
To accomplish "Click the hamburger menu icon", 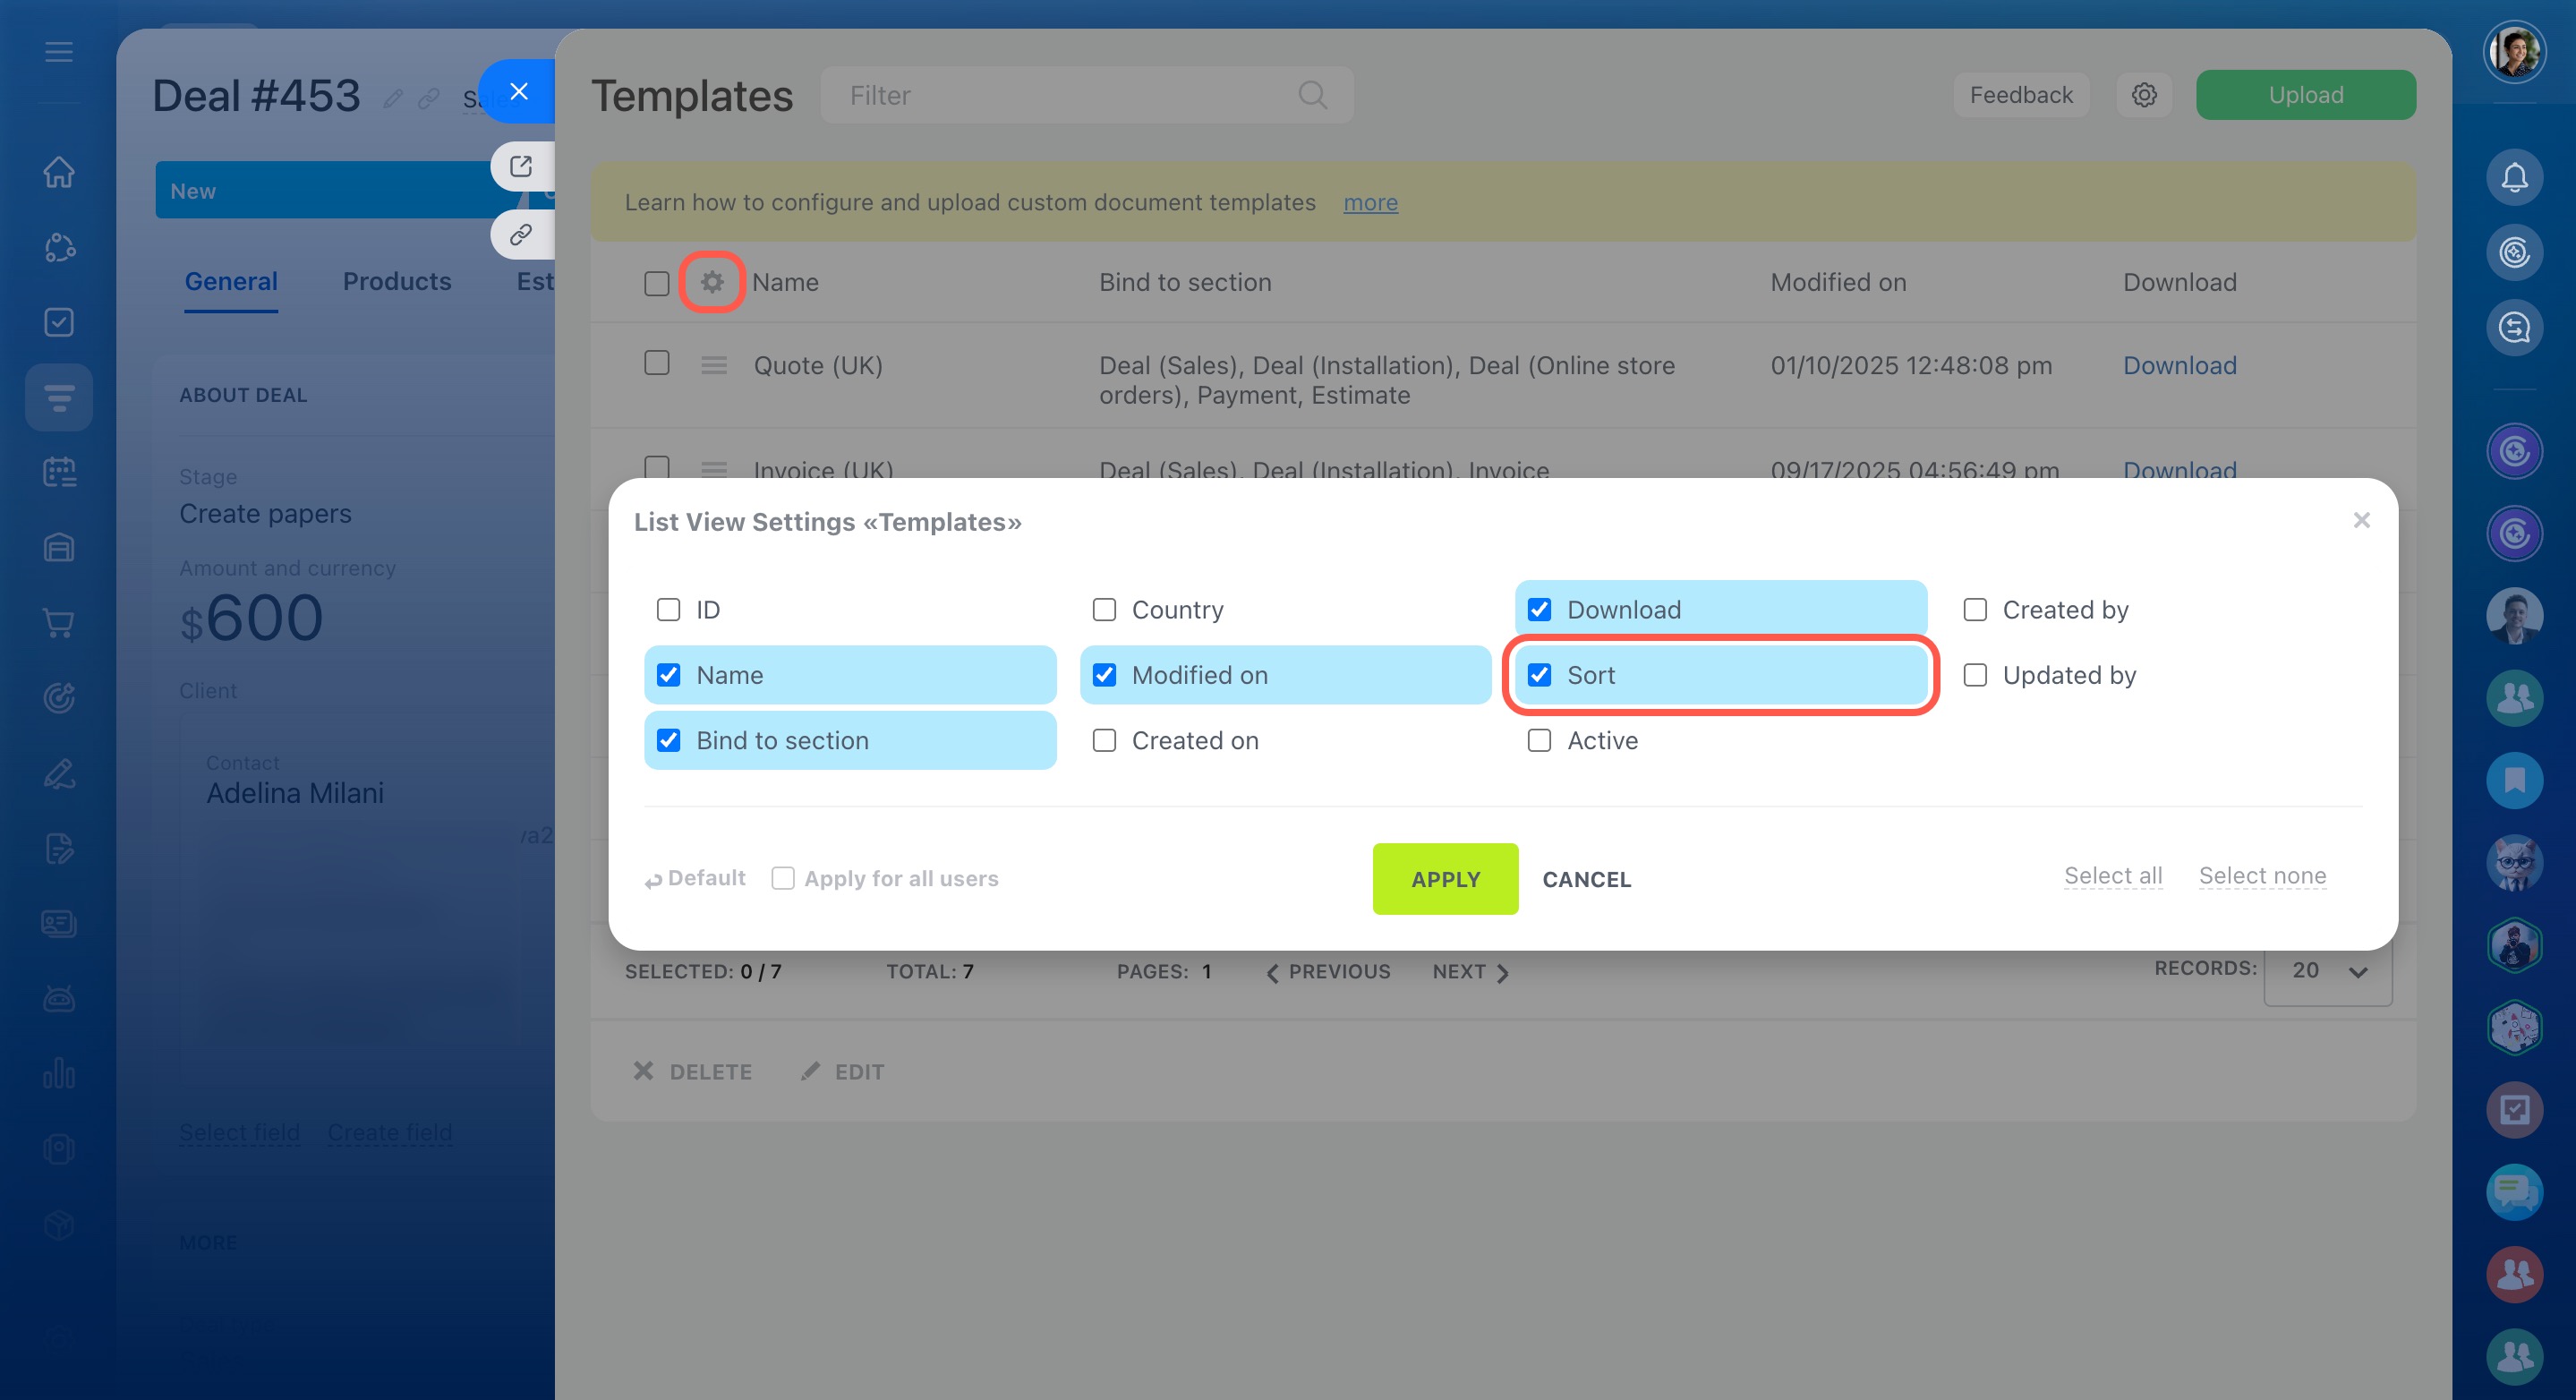I will point(59,52).
